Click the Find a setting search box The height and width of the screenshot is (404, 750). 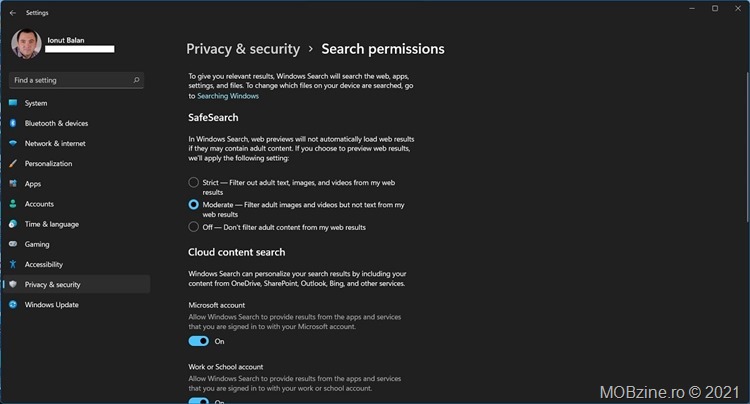77,80
